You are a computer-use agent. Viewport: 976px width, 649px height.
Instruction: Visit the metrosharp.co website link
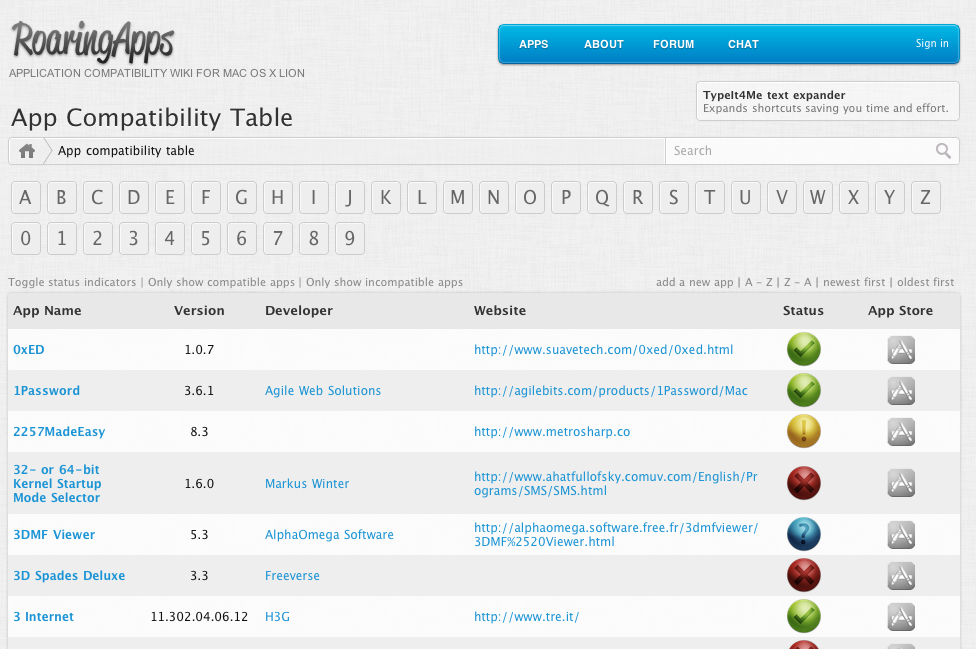click(552, 432)
